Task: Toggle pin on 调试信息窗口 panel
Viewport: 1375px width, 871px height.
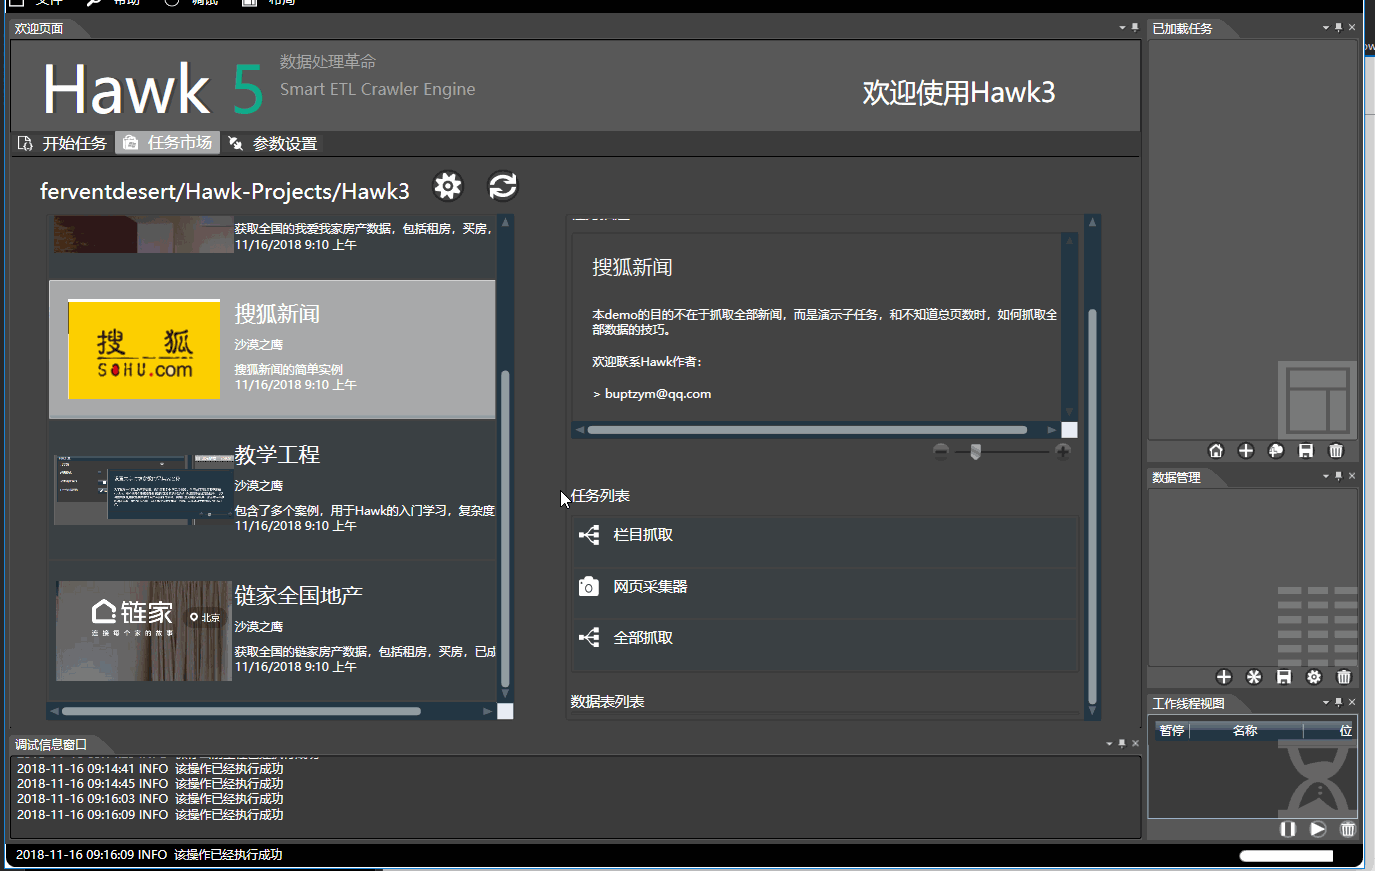Action: tap(1122, 744)
